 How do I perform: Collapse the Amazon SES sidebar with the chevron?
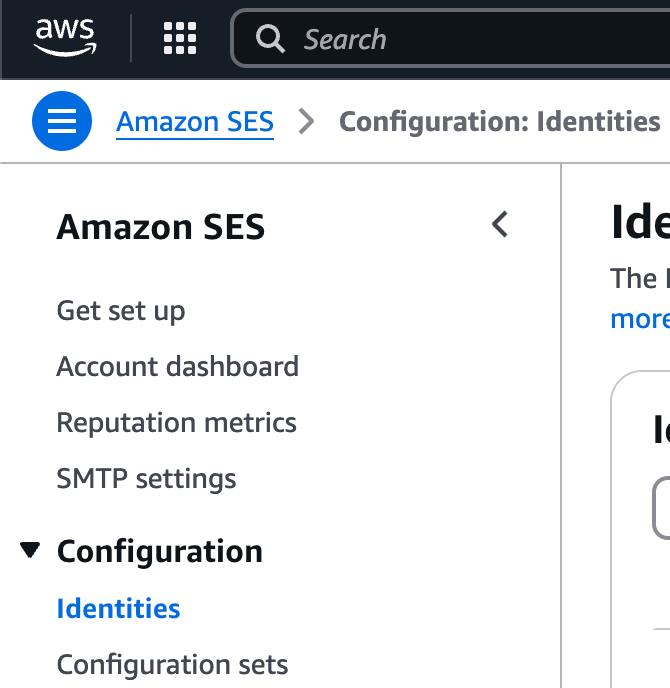[500, 225]
